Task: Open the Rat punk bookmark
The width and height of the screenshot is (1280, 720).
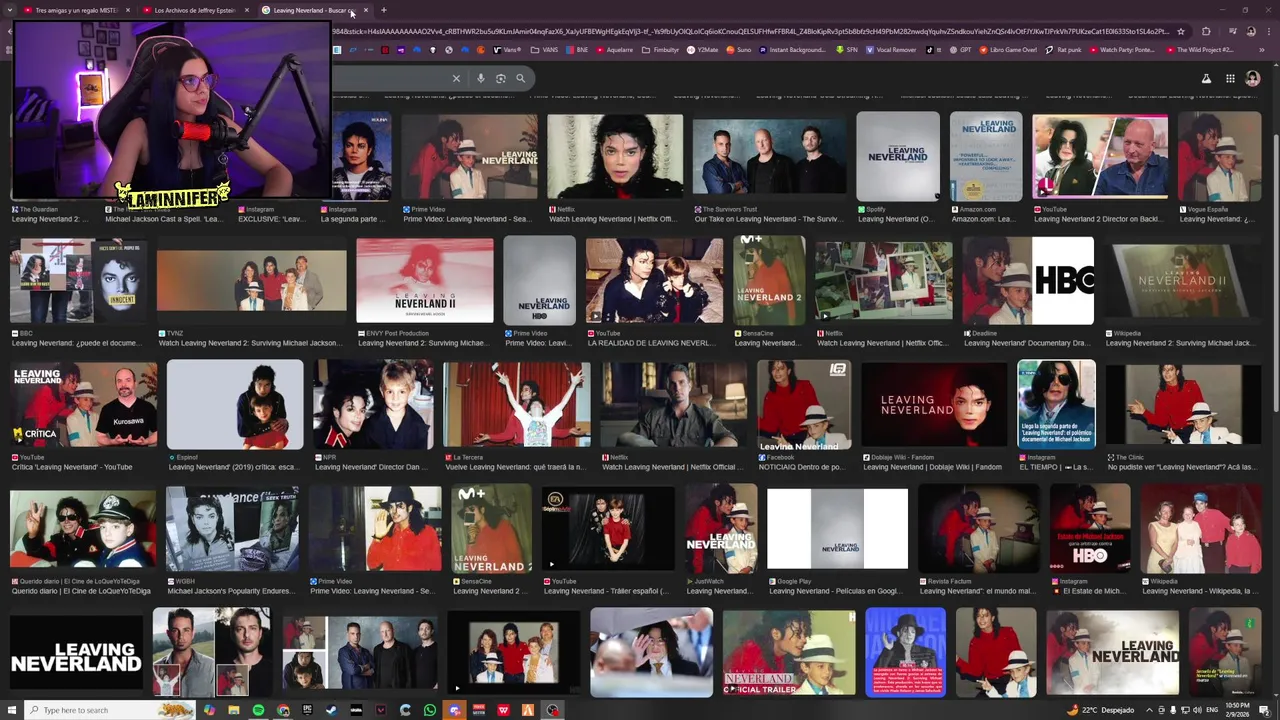Action: point(1064,50)
